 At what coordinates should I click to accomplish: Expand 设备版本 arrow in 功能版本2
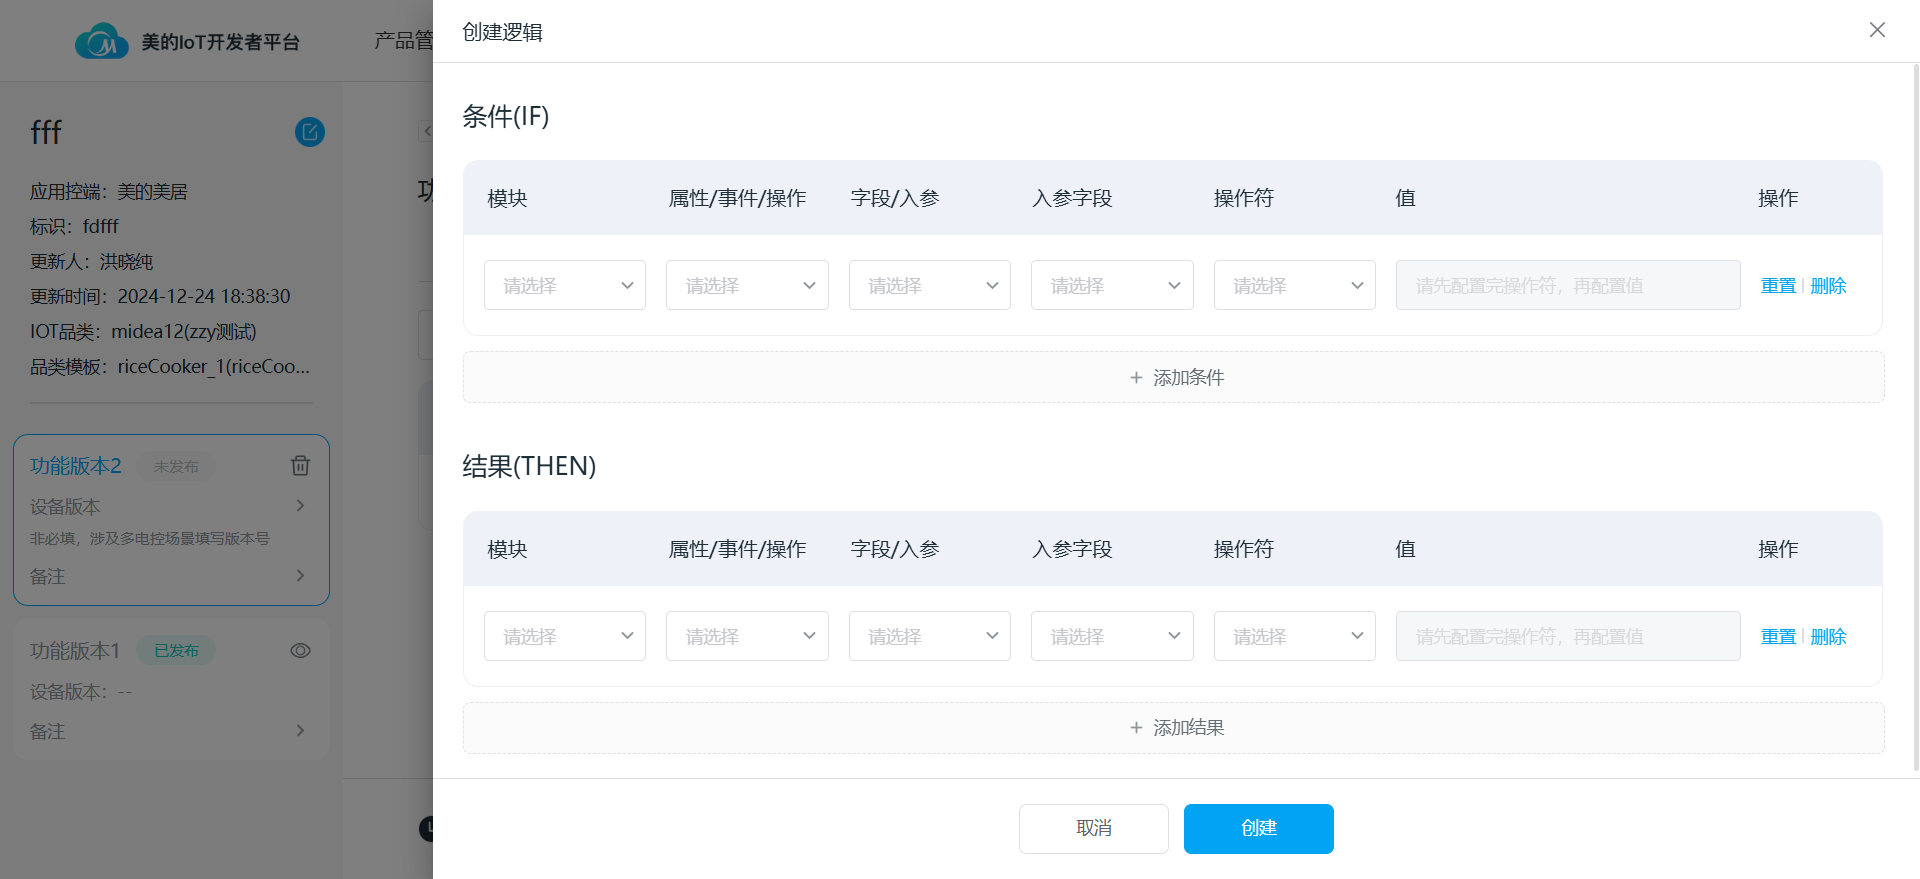(x=300, y=506)
